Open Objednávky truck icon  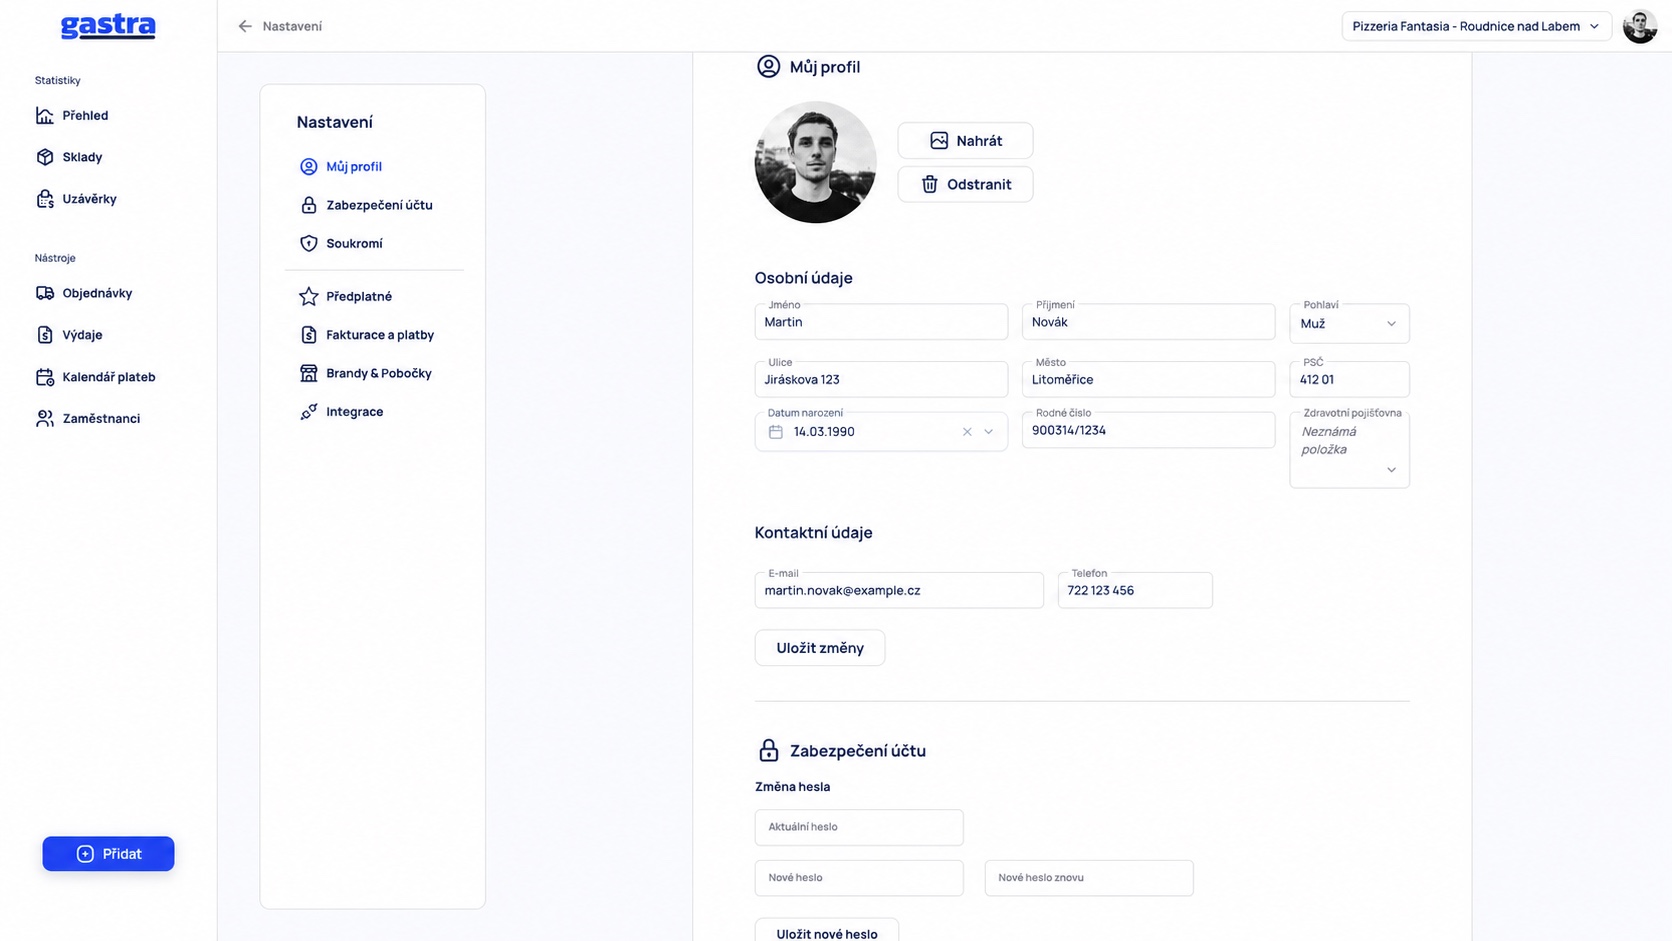pos(45,293)
